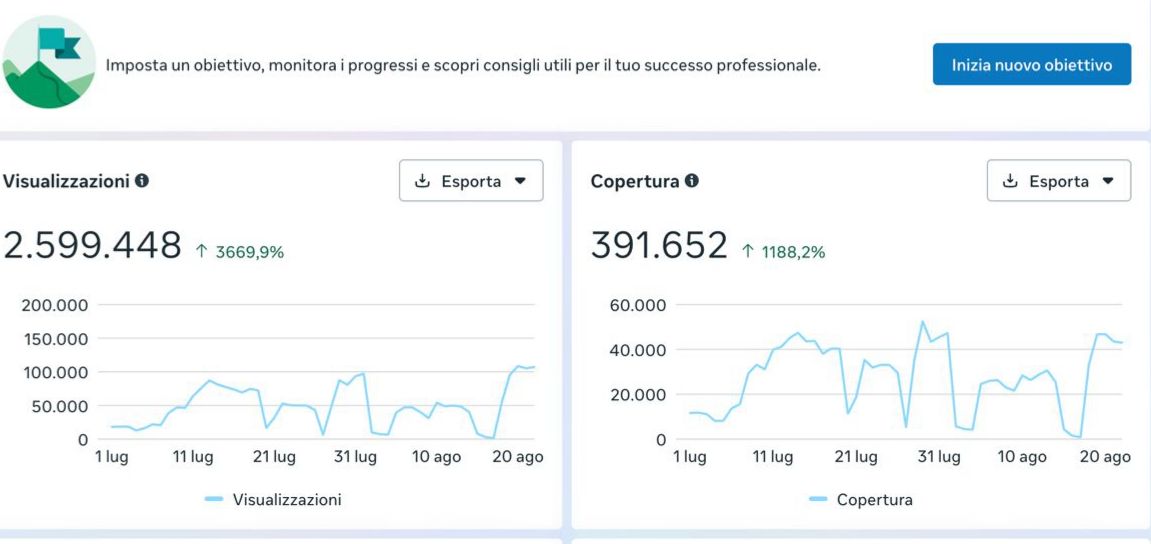The width and height of the screenshot is (1151, 544).
Task: Click the 20 ago point on Visualizzazioni chart
Action: tap(518, 457)
